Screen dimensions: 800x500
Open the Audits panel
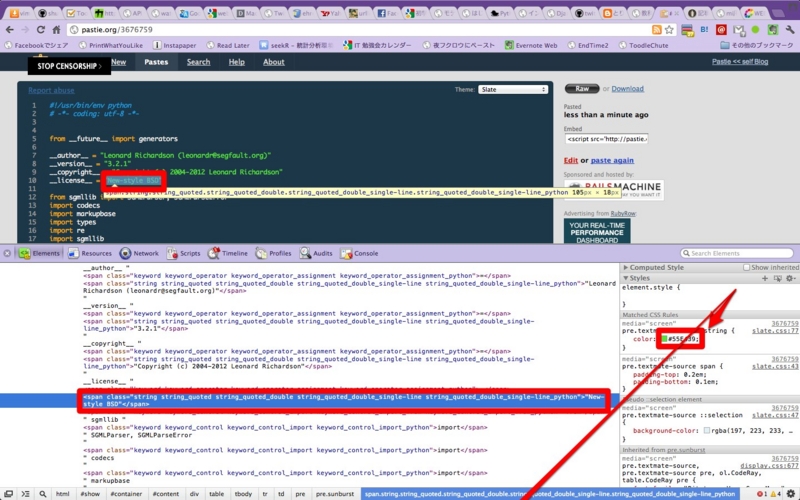click(316, 253)
